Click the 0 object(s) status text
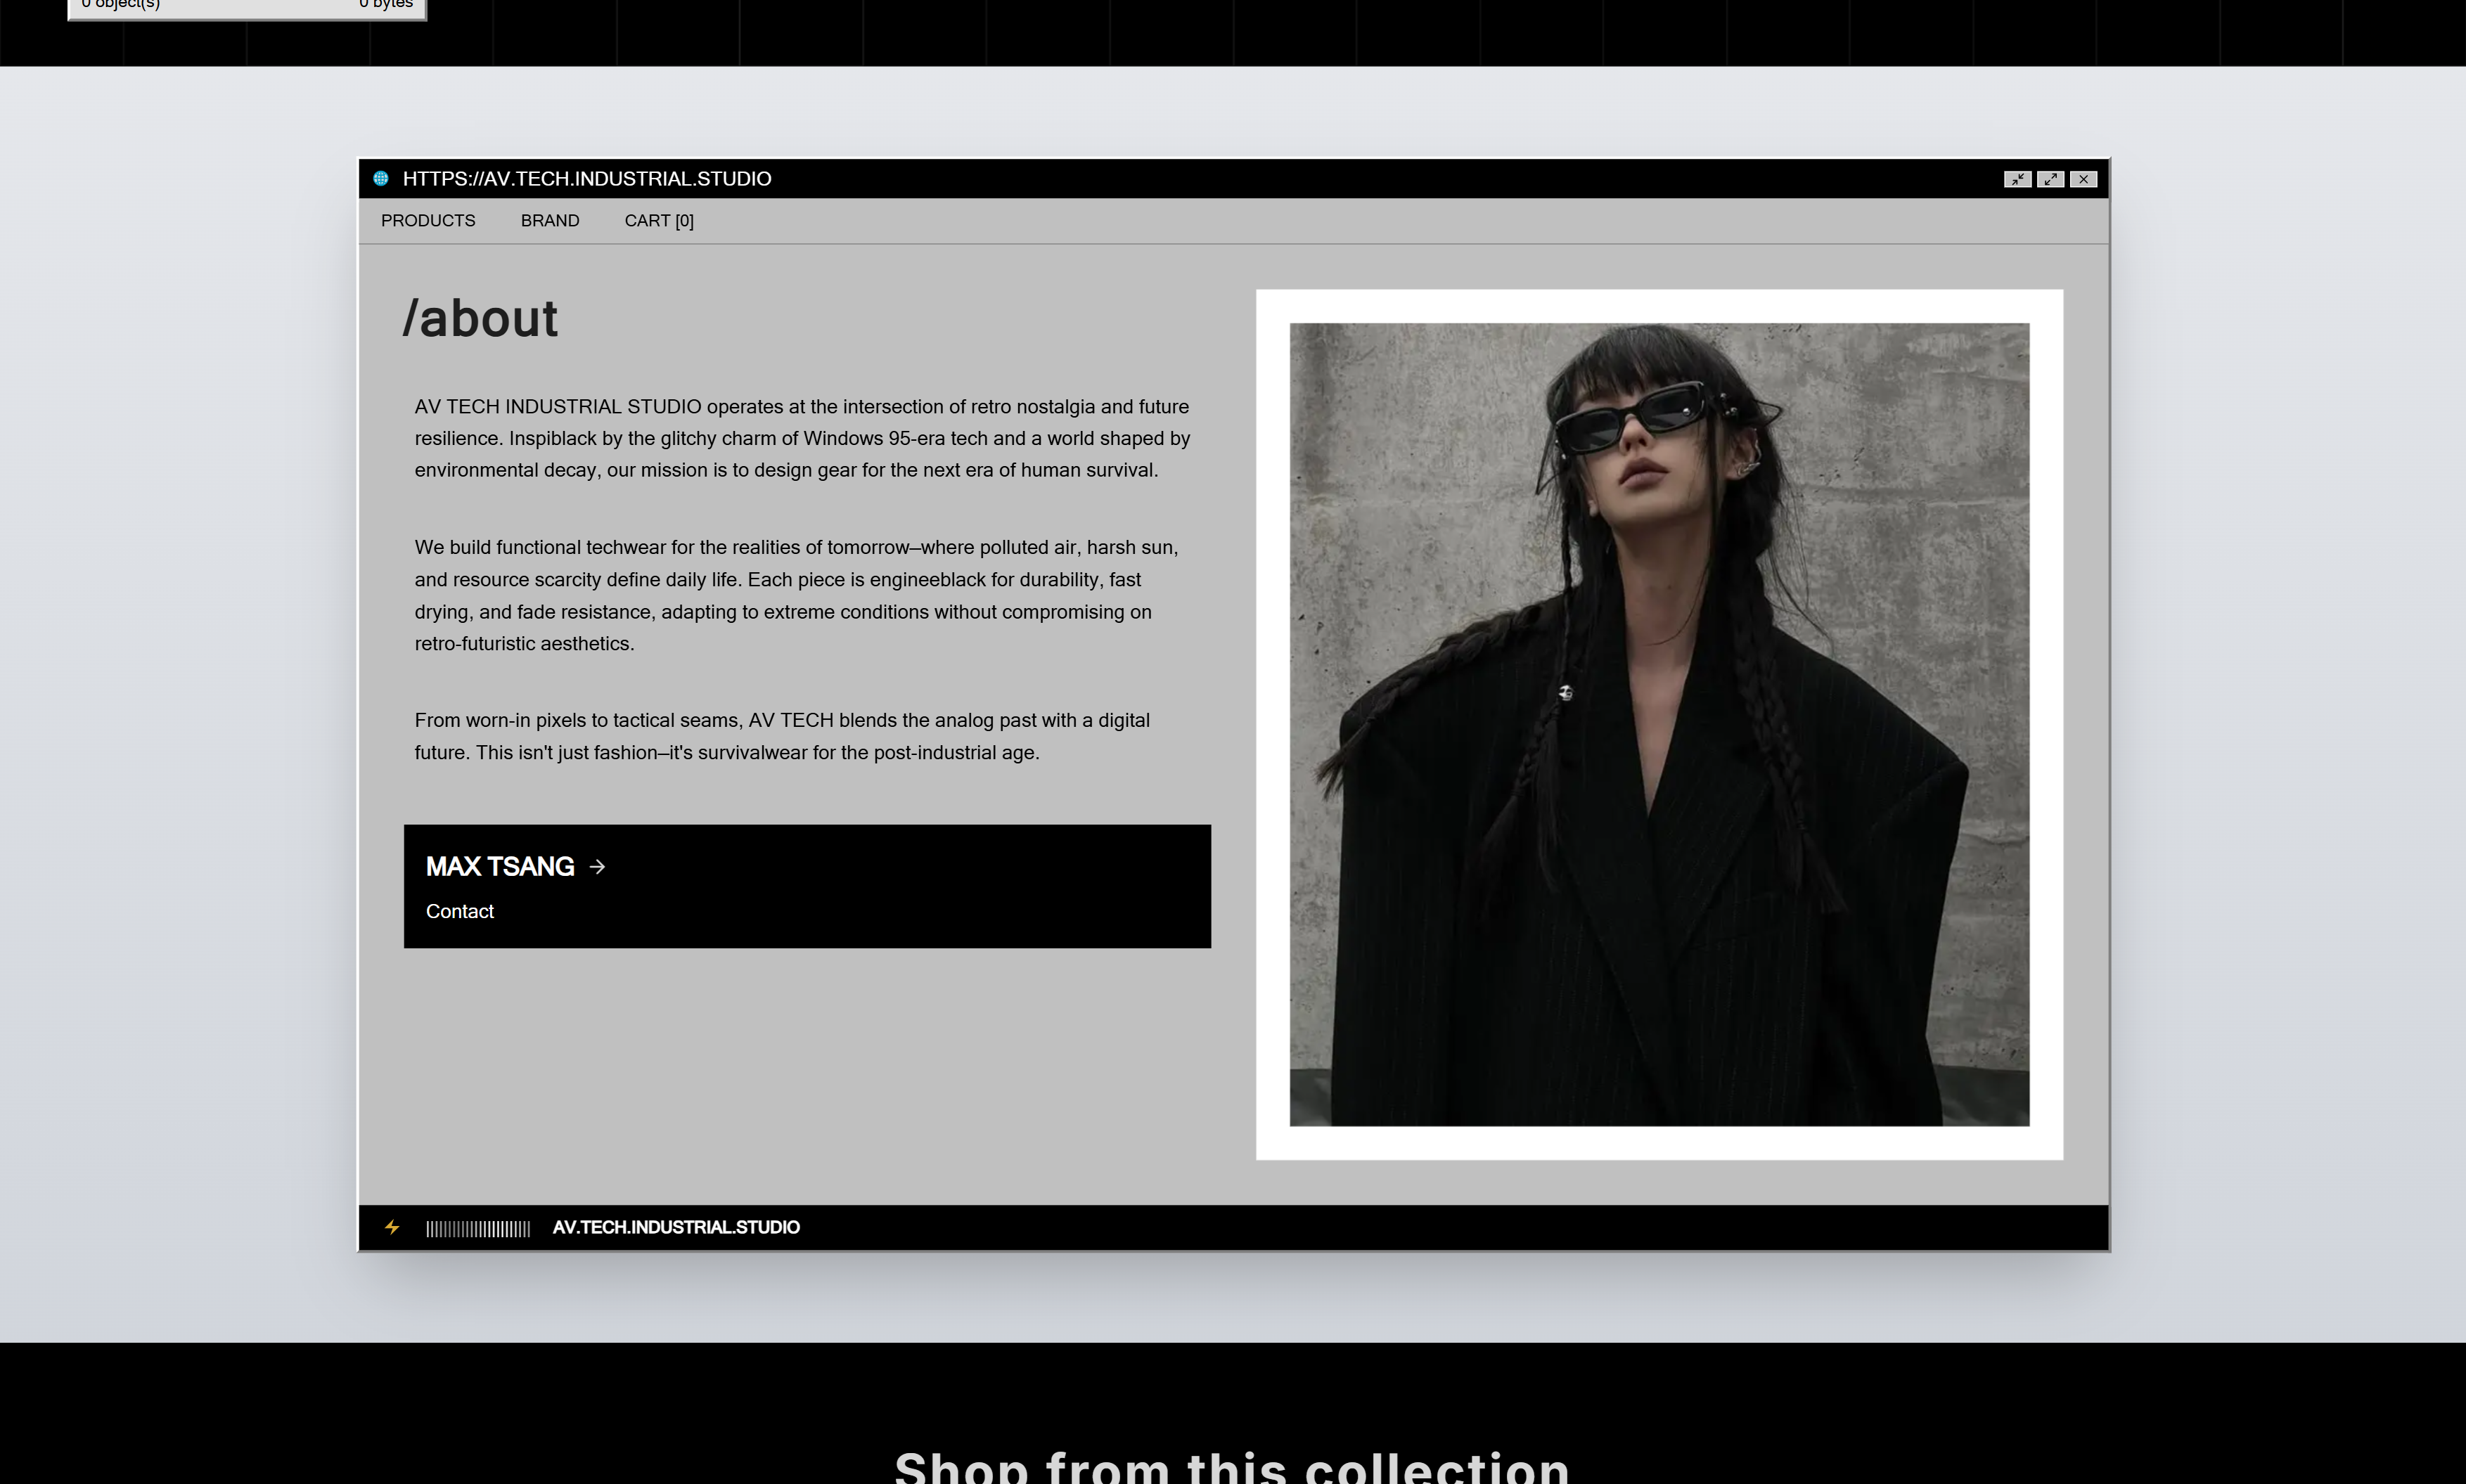This screenshot has width=2466, height=1484. pyautogui.click(x=121, y=4)
